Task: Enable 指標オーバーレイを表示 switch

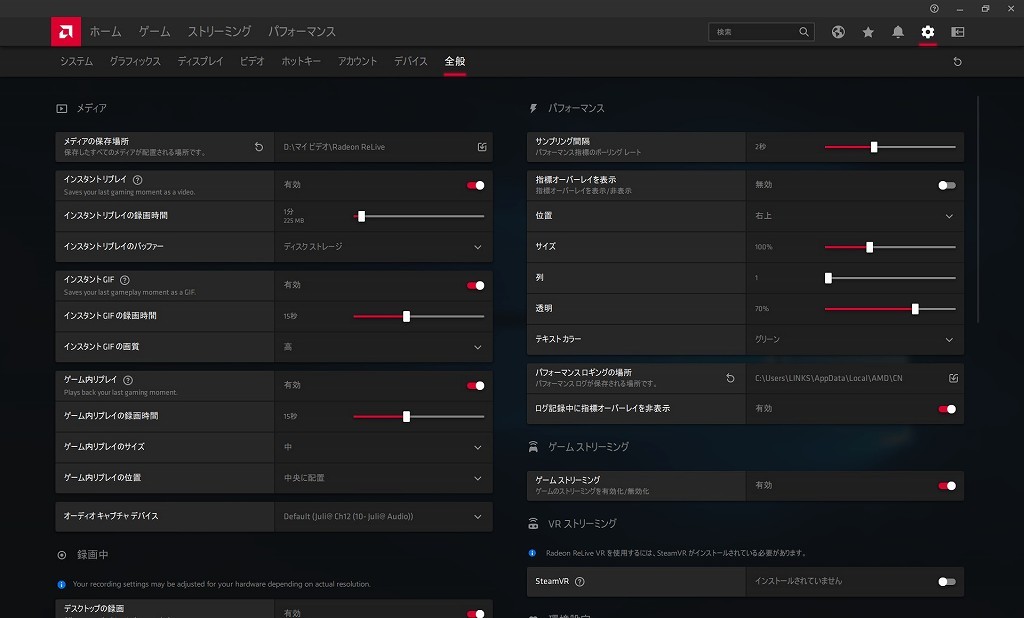Action: [946, 185]
